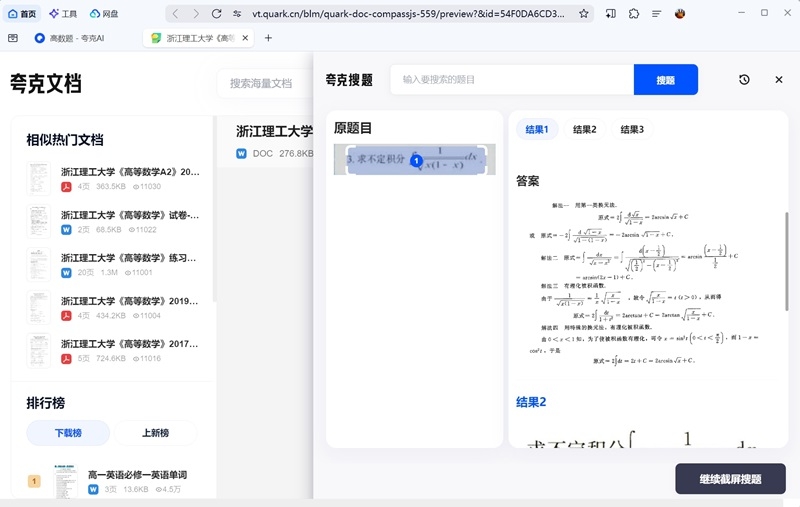Open a new browser tab
Viewport: 800px width, 507px height.
(x=268, y=38)
